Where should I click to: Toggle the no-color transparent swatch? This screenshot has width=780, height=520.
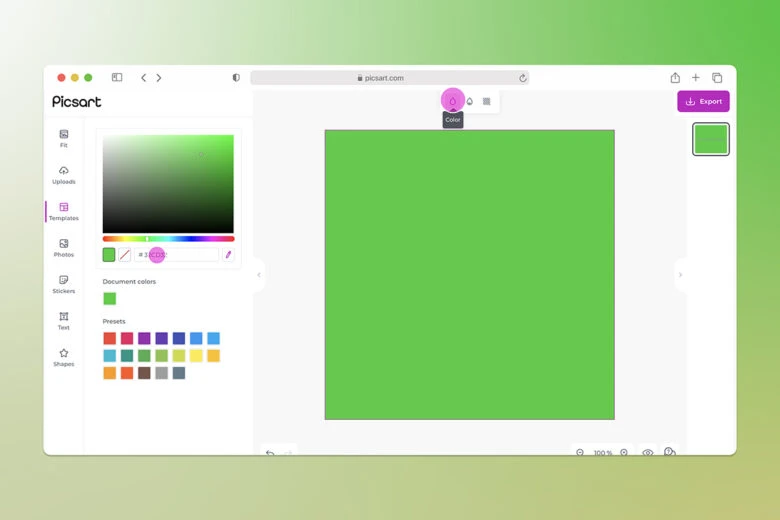tap(125, 255)
